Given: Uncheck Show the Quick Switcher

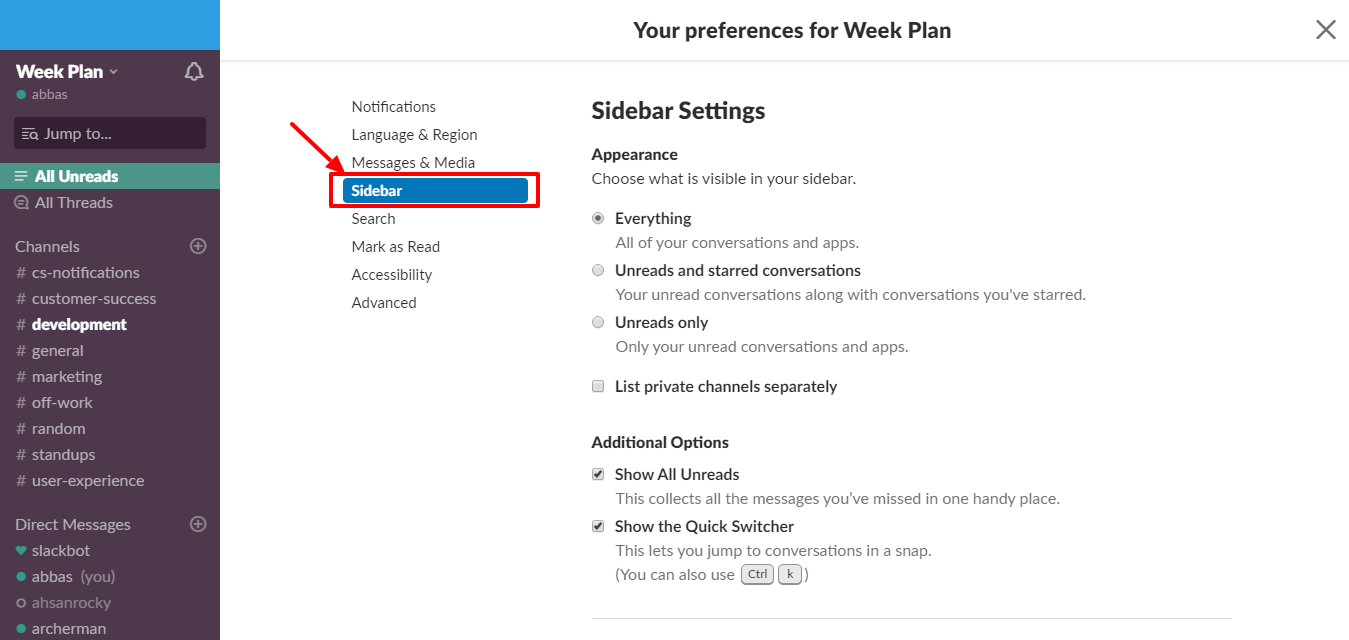Looking at the screenshot, I should pos(597,525).
